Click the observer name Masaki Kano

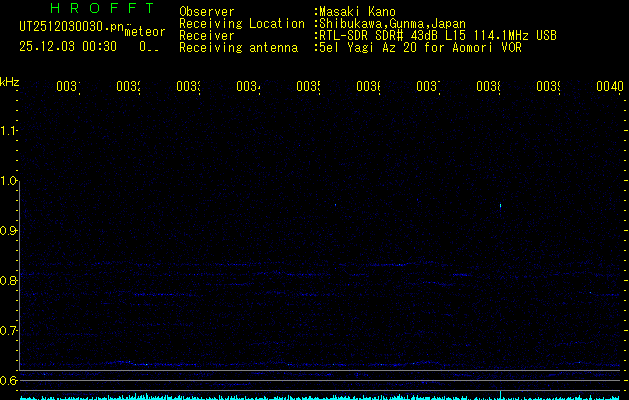point(357,12)
